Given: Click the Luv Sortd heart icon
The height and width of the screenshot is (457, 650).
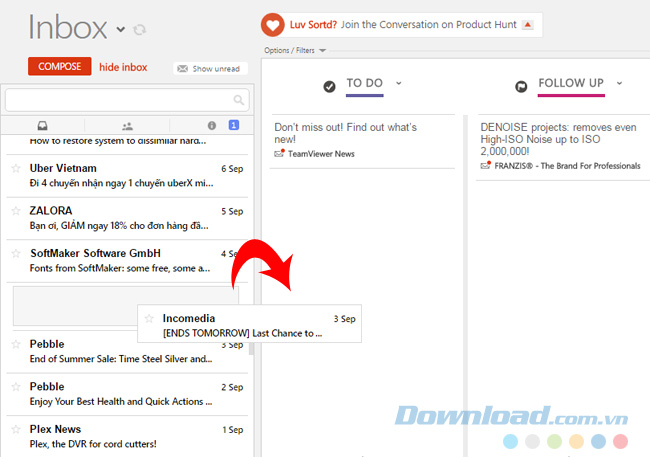Looking at the screenshot, I should point(272,25).
